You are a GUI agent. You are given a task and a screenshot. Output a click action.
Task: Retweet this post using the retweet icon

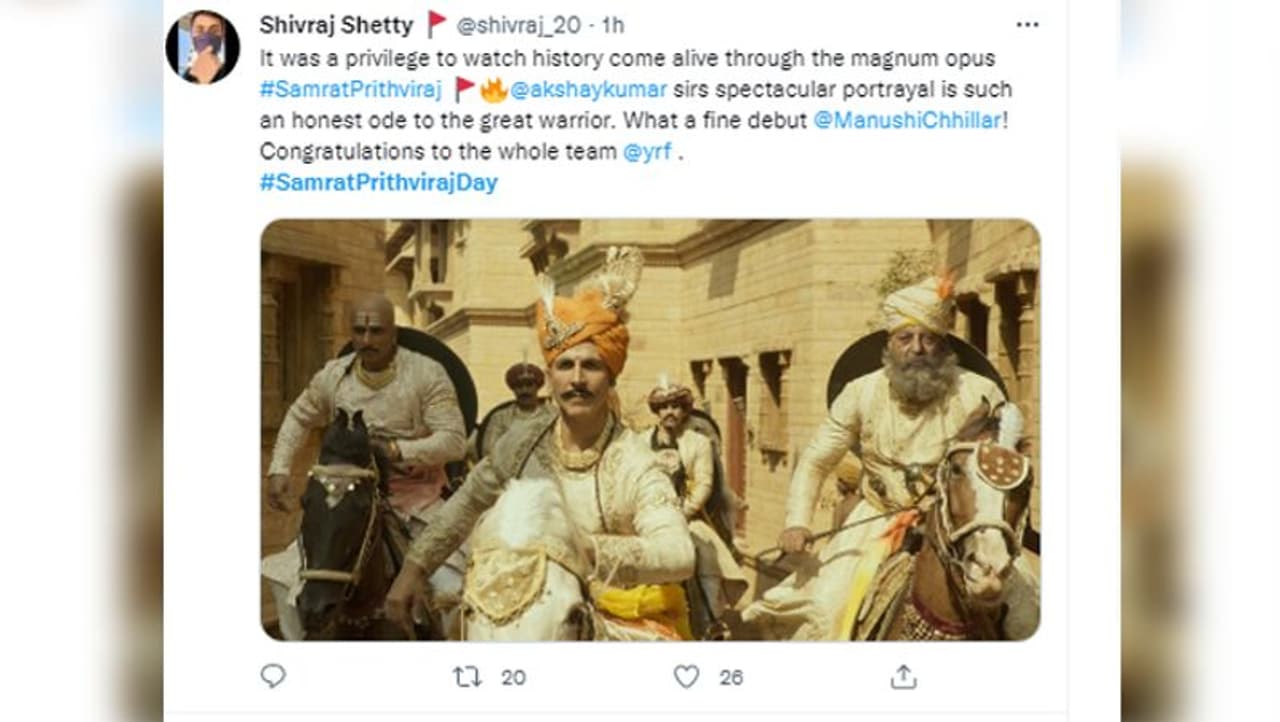pos(466,677)
